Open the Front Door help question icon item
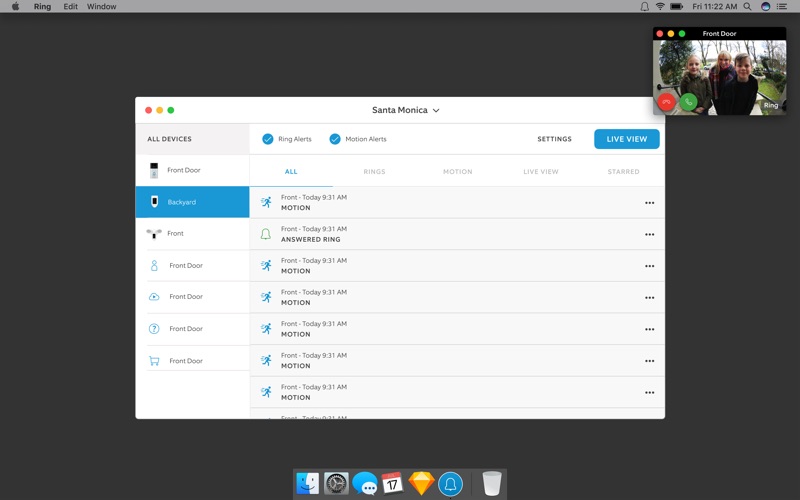The width and height of the screenshot is (800, 500). (154, 329)
